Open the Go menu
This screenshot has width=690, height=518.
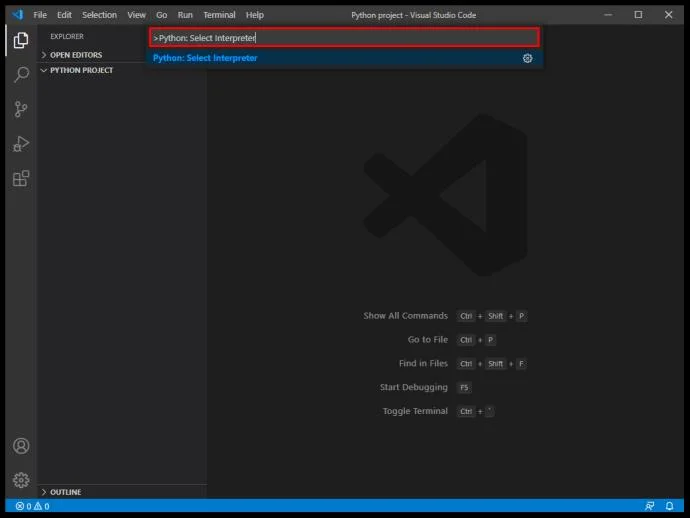[161, 15]
